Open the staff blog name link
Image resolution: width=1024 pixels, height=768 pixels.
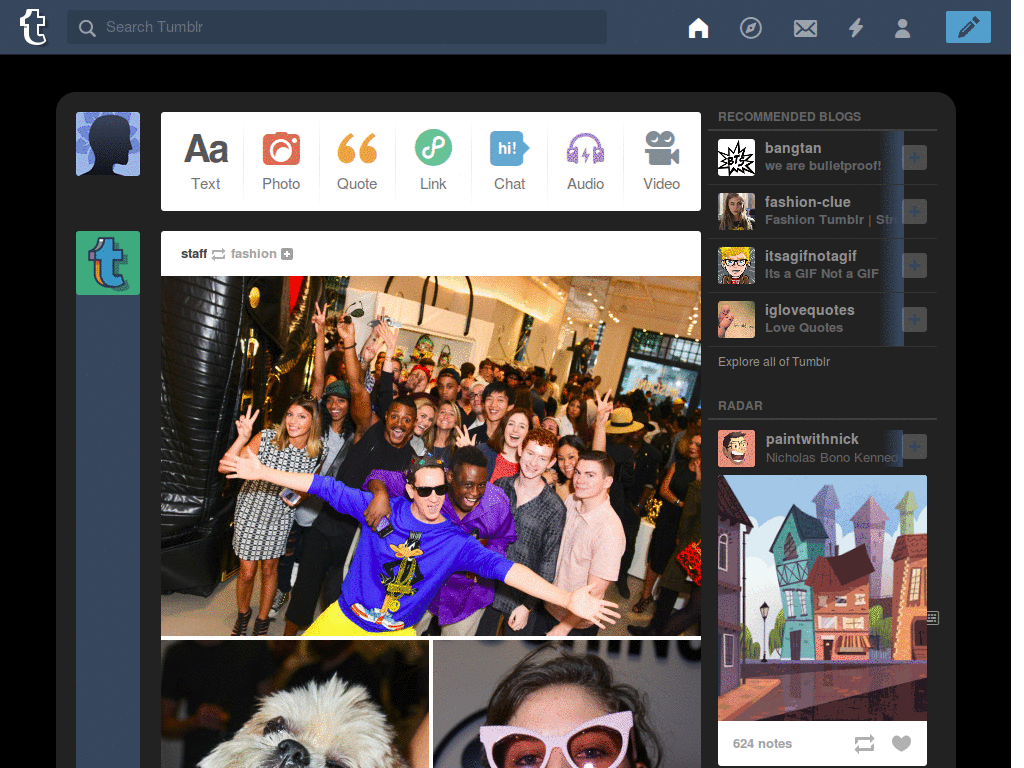click(x=194, y=253)
